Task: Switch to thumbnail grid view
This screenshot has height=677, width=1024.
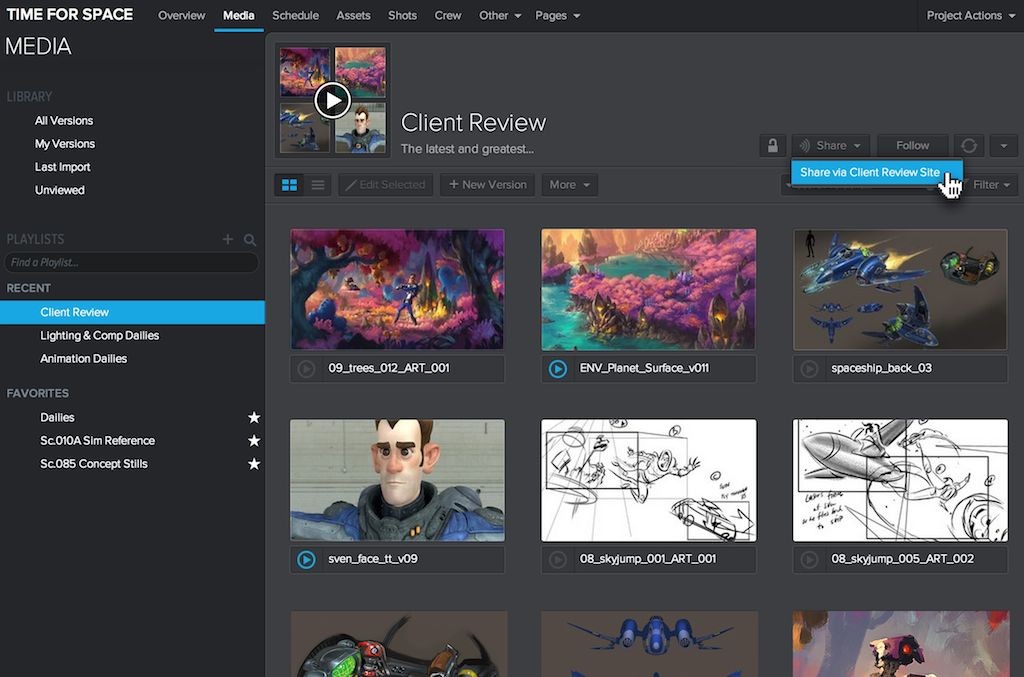Action: point(290,185)
